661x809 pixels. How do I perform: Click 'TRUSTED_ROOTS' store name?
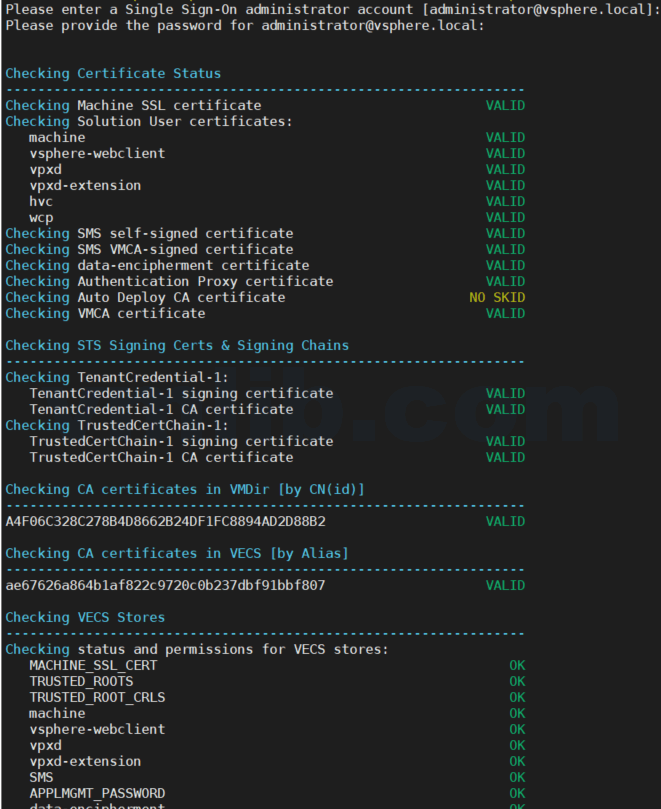tap(81, 681)
